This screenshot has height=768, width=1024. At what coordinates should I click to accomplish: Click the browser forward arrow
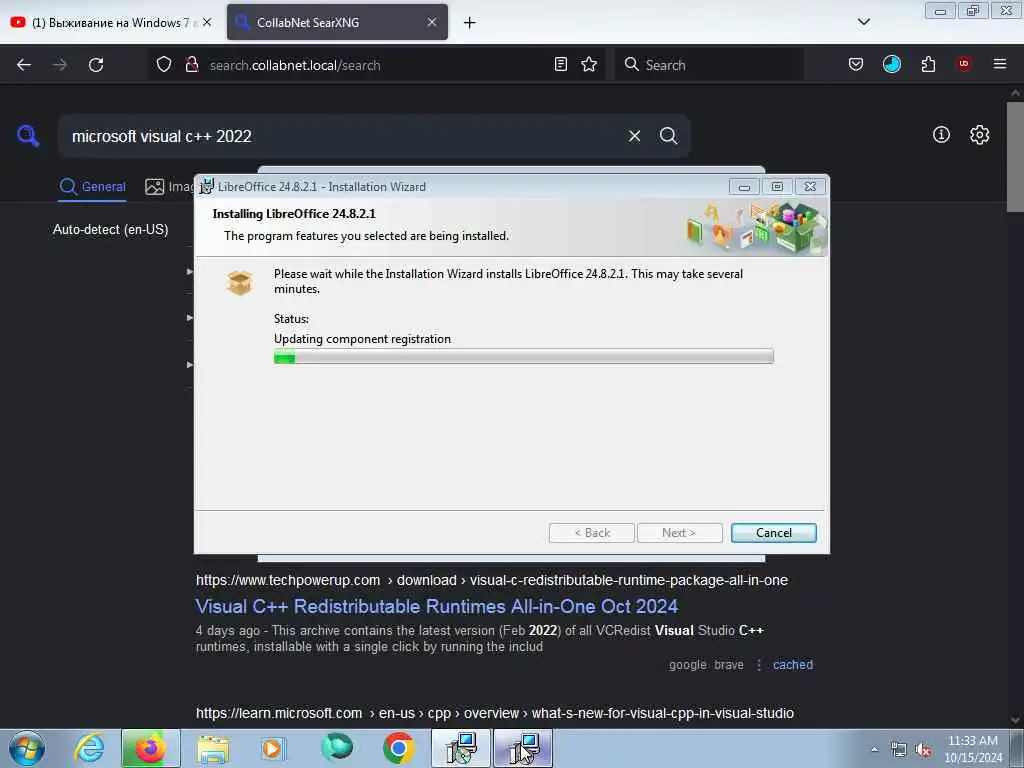pyautogui.click(x=60, y=65)
